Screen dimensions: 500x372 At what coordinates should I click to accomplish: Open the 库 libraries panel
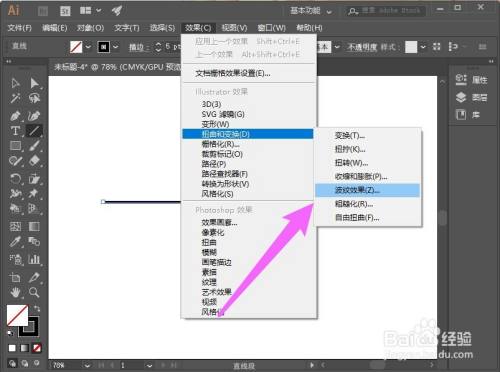click(x=468, y=115)
